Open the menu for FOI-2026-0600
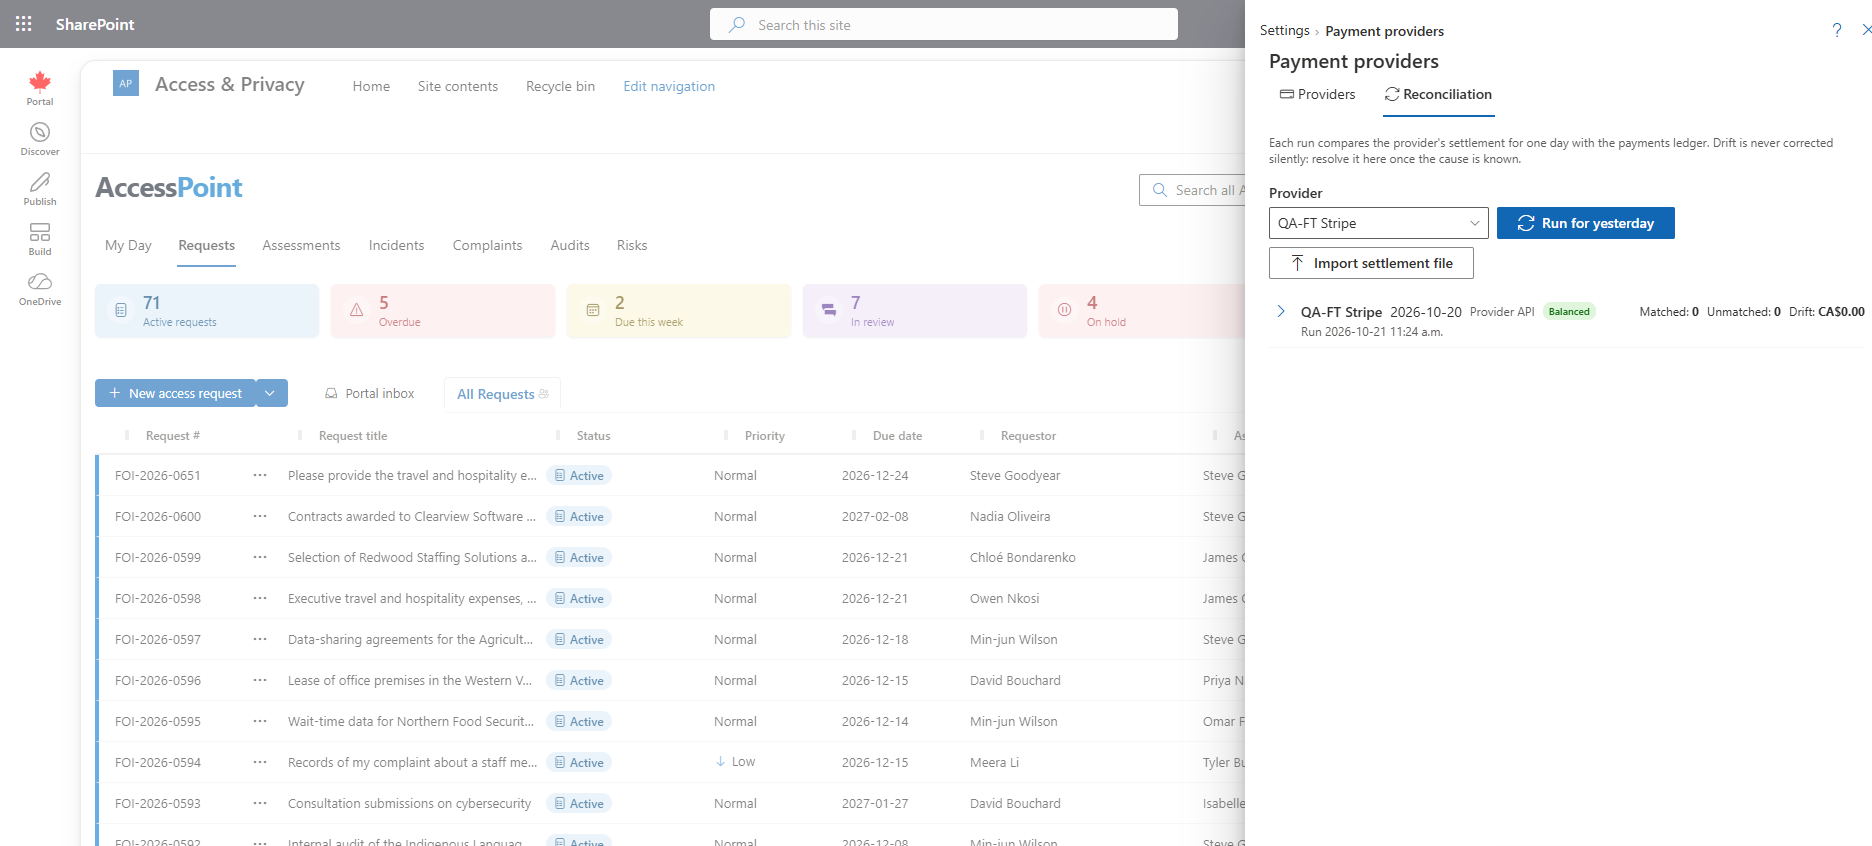 [x=260, y=516]
